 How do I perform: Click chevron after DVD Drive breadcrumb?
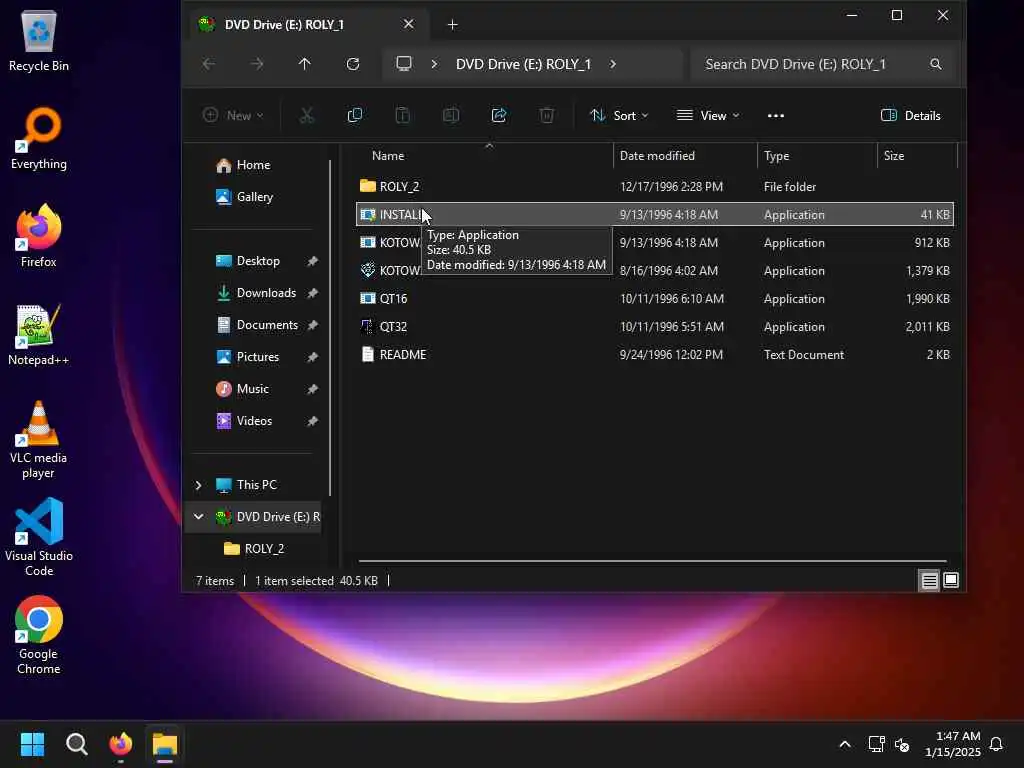click(x=613, y=64)
